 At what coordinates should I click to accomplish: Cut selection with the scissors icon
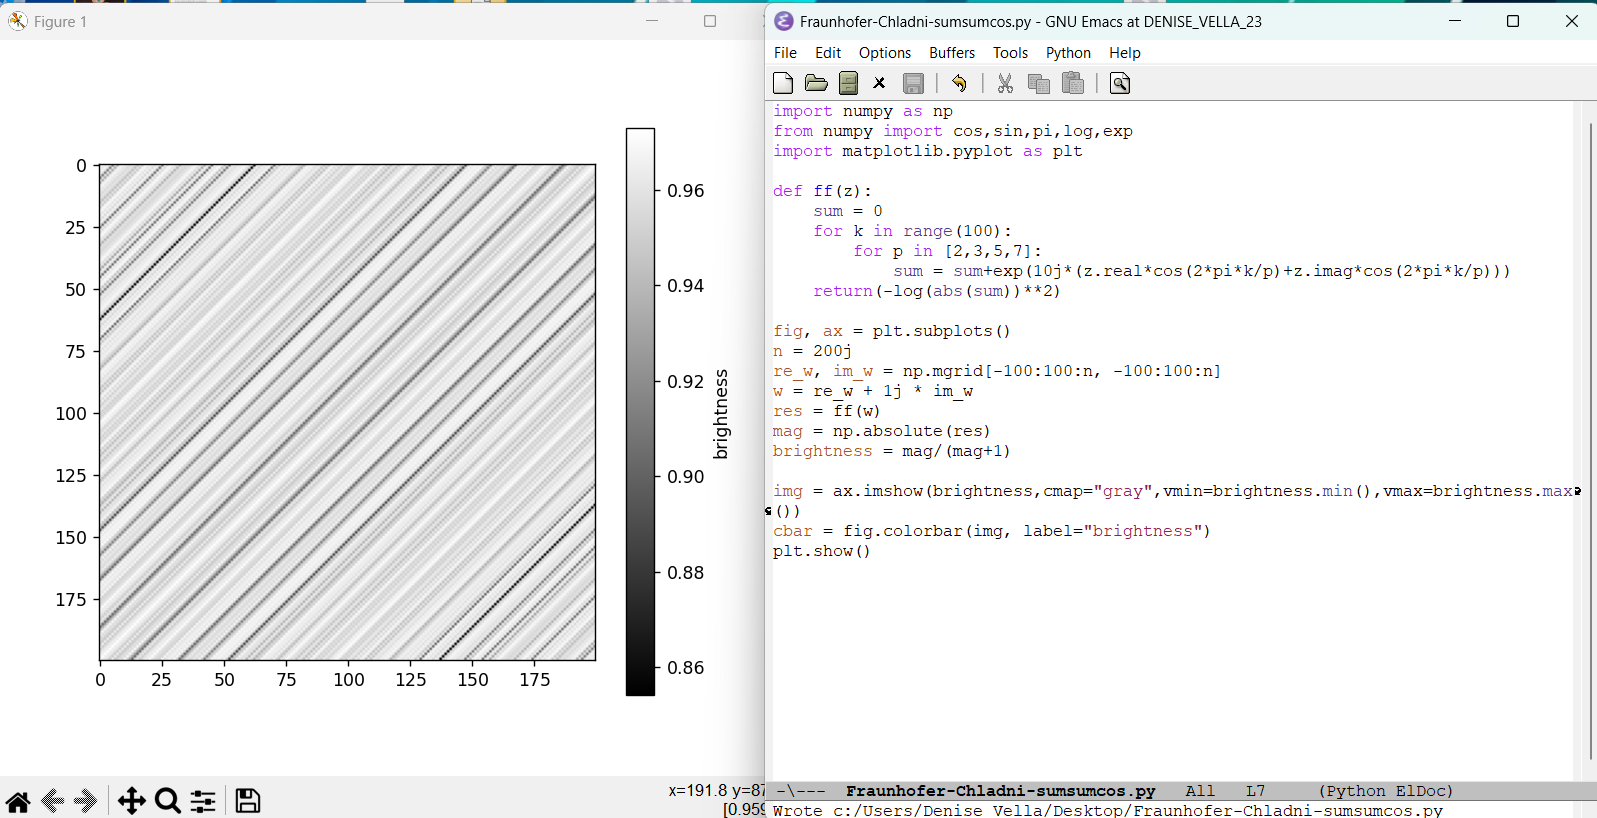pyautogui.click(x=1005, y=83)
